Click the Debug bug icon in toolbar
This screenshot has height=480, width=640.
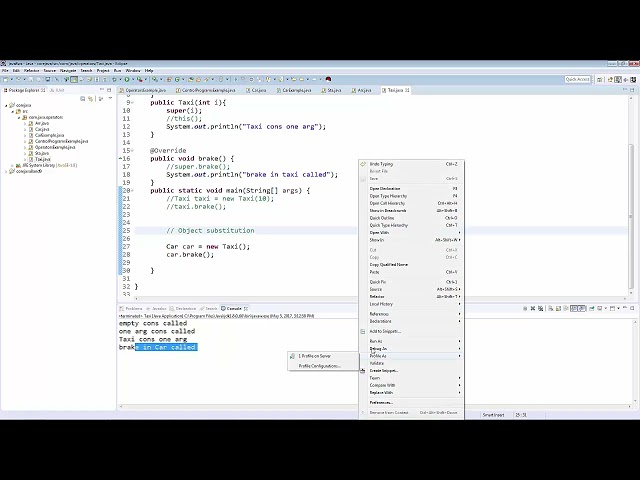pos(114,79)
